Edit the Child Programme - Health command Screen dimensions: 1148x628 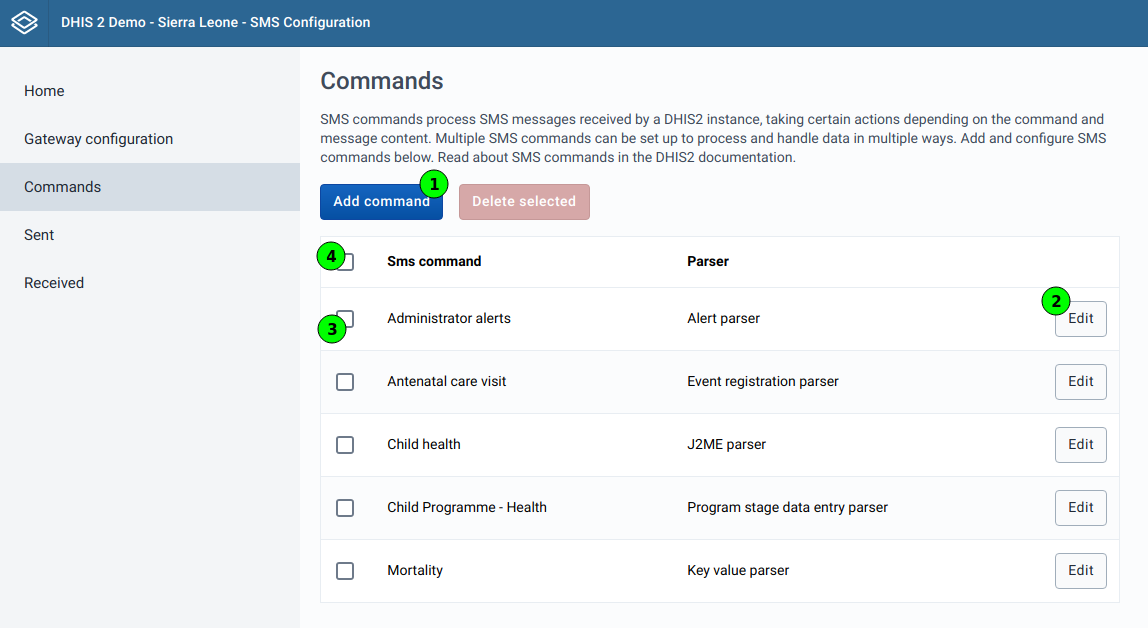point(1080,507)
